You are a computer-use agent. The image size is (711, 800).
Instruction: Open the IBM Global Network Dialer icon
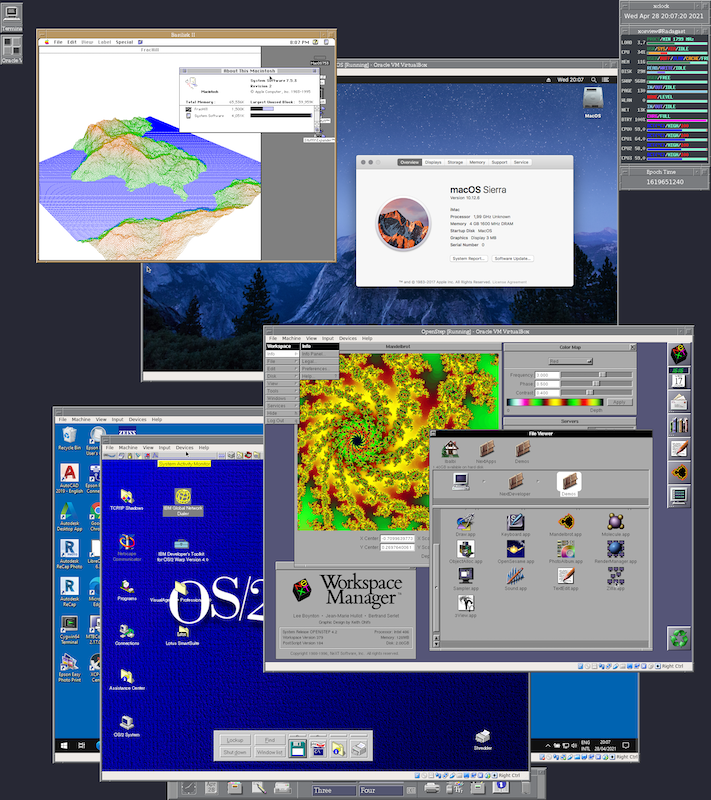pos(183,497)
